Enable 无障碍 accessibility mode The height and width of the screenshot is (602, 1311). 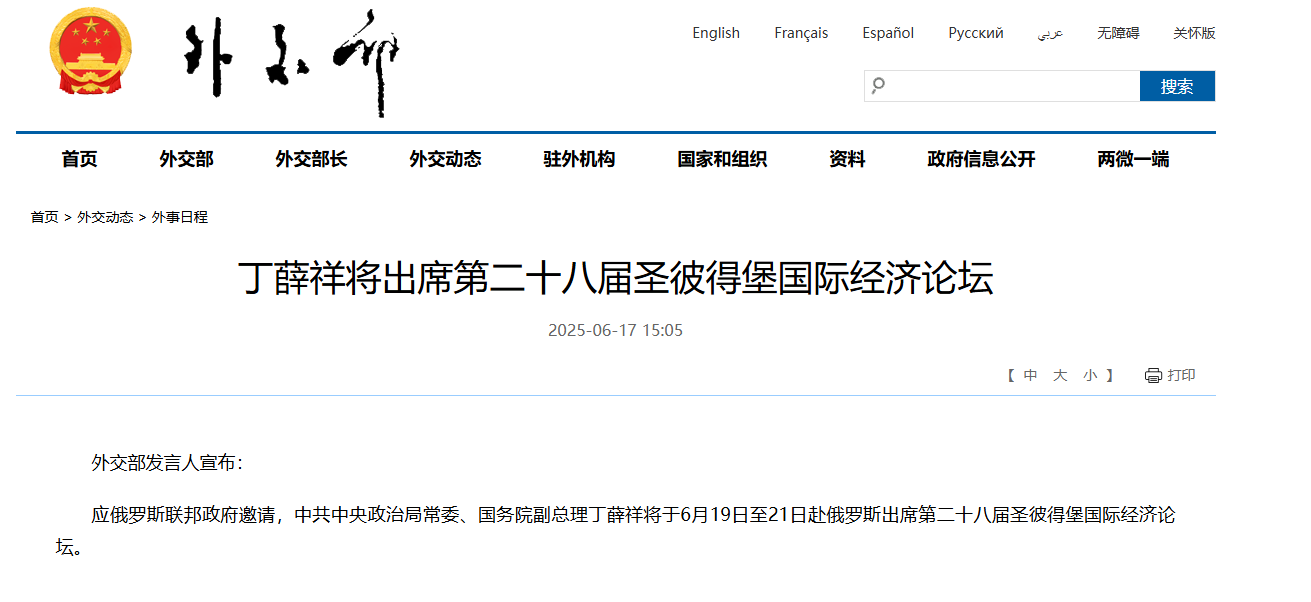pos(1118,33)
